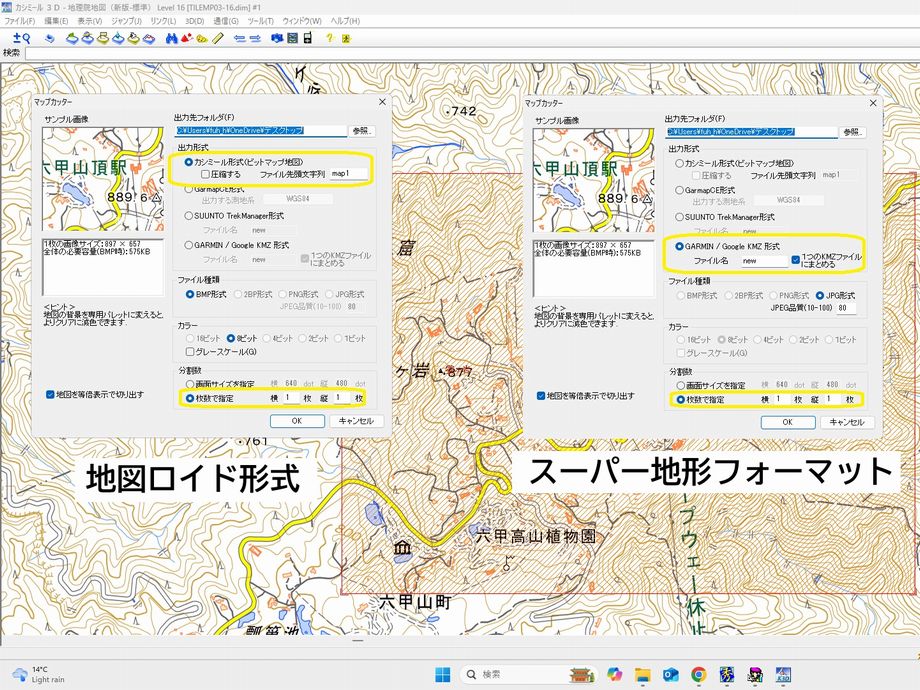Click 参照 browse button in the right dialog
This screenshot has width=920, height=690.
coord(852,131)
